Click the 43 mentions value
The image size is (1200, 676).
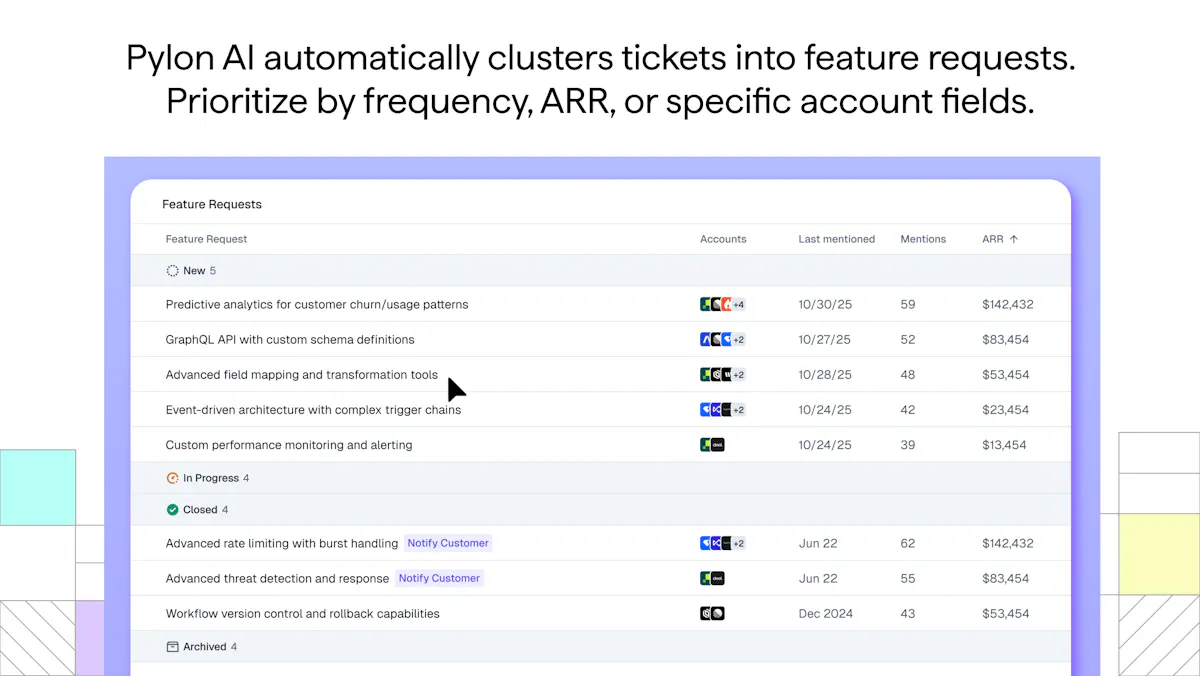coord(908,613)
